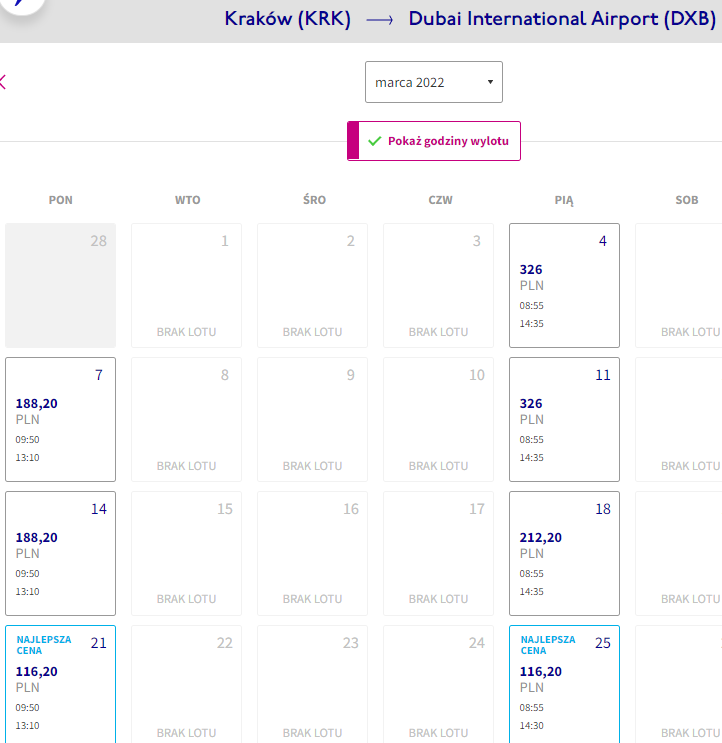Image resolution: width=722 pixels, height=743 pixels.
Task: Click the WTO weekday header
Action: click(188, 200)
